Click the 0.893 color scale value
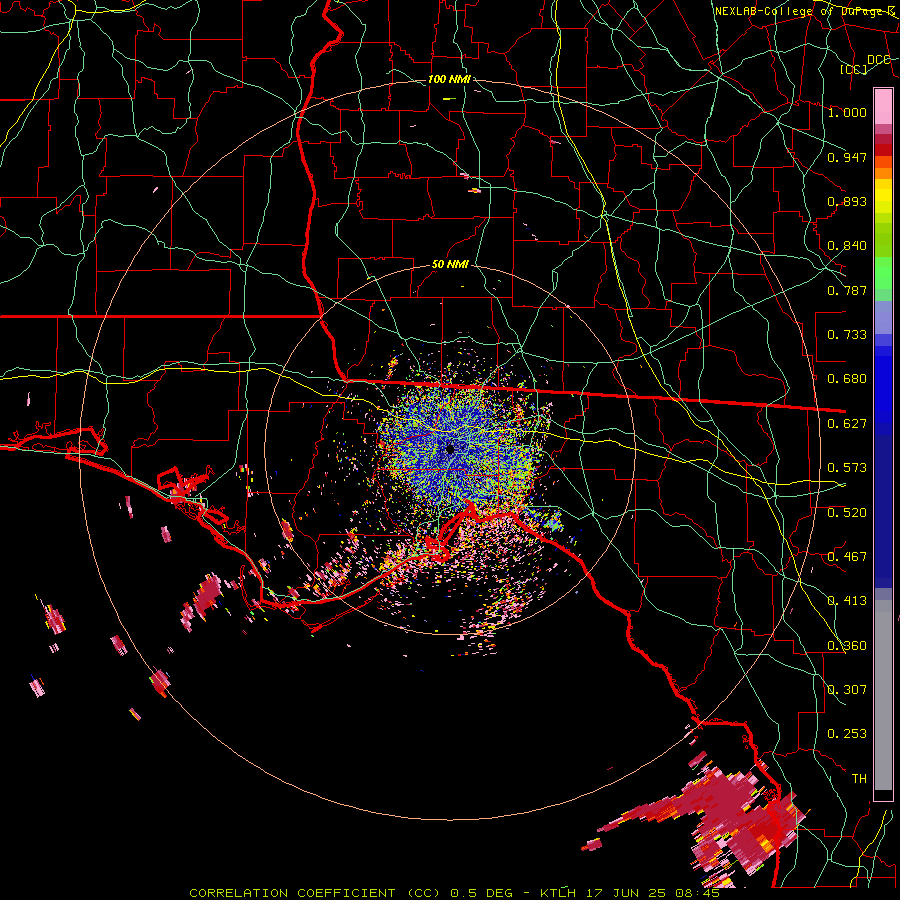Image resolution: width=900 pixels, height=900 pixels. point(847,201)
